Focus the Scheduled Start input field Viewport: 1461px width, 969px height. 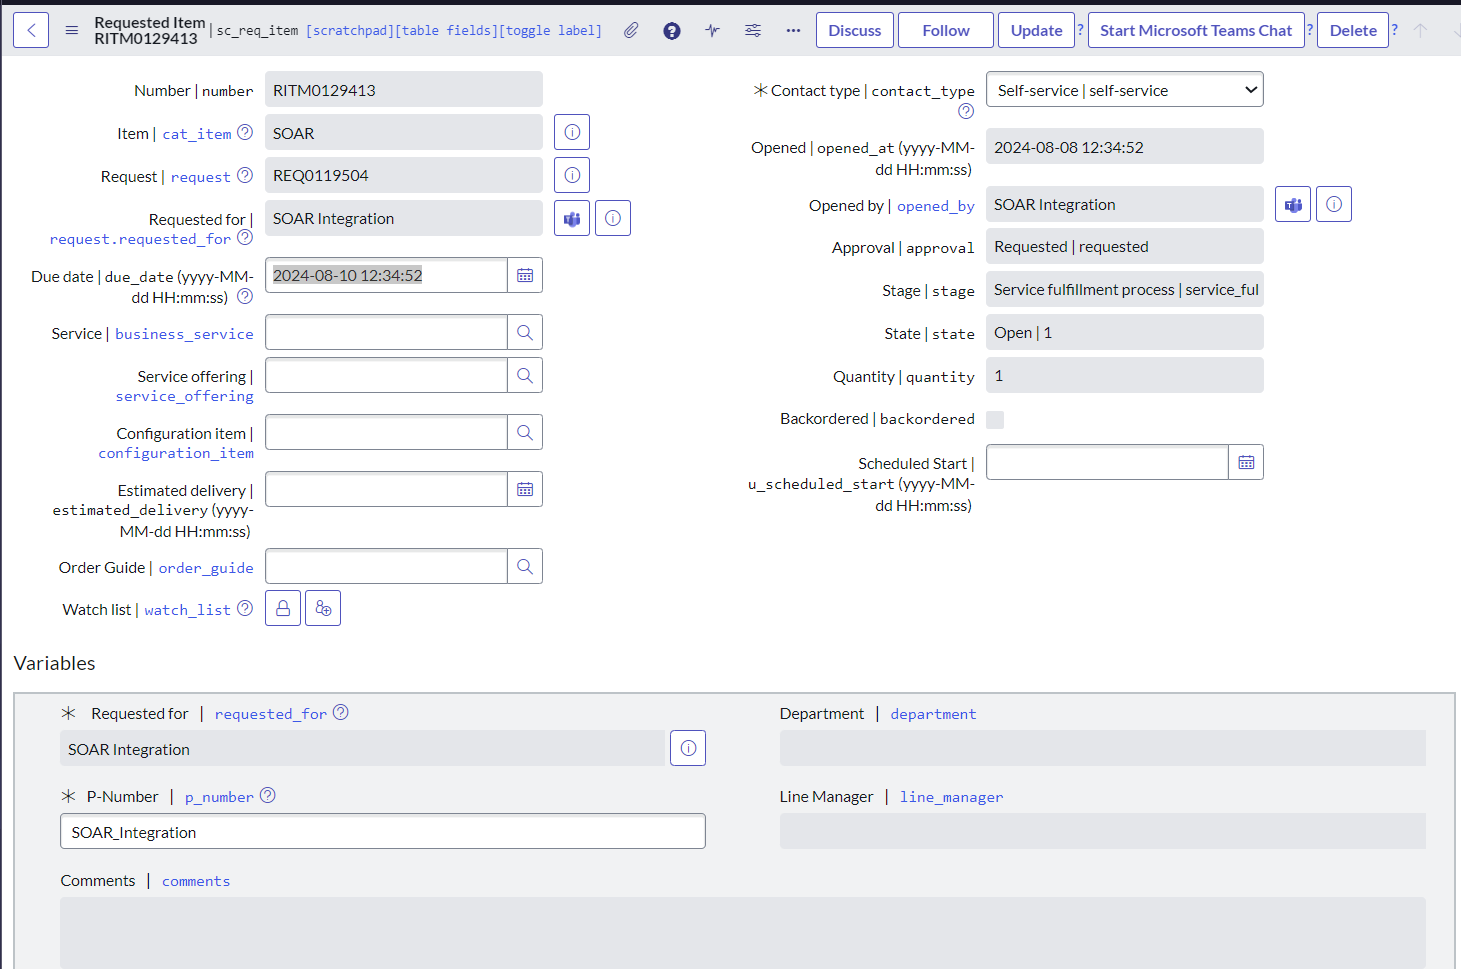pyautogui.click(x=1107, y=462)
